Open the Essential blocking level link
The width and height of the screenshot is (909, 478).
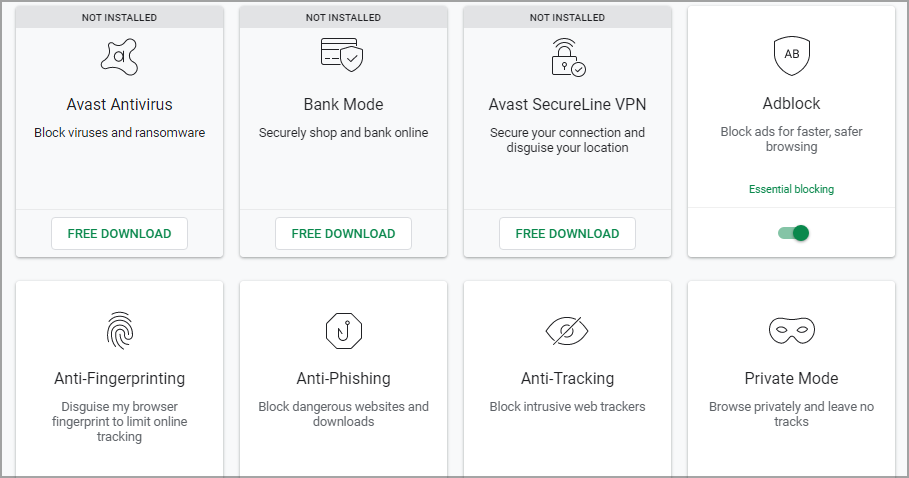click(x=791, y=189)
